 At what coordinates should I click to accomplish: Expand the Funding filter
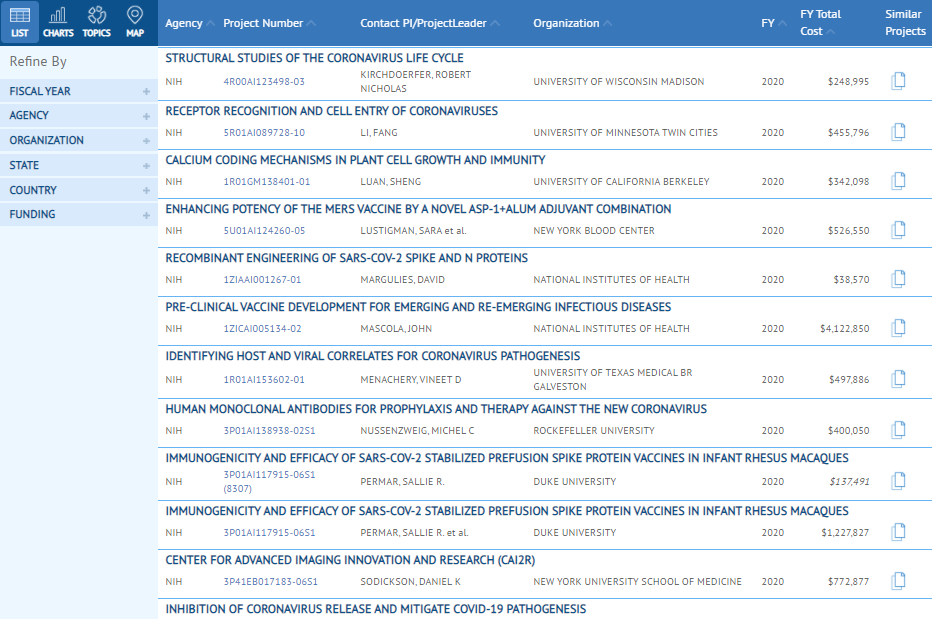point(78,214)
